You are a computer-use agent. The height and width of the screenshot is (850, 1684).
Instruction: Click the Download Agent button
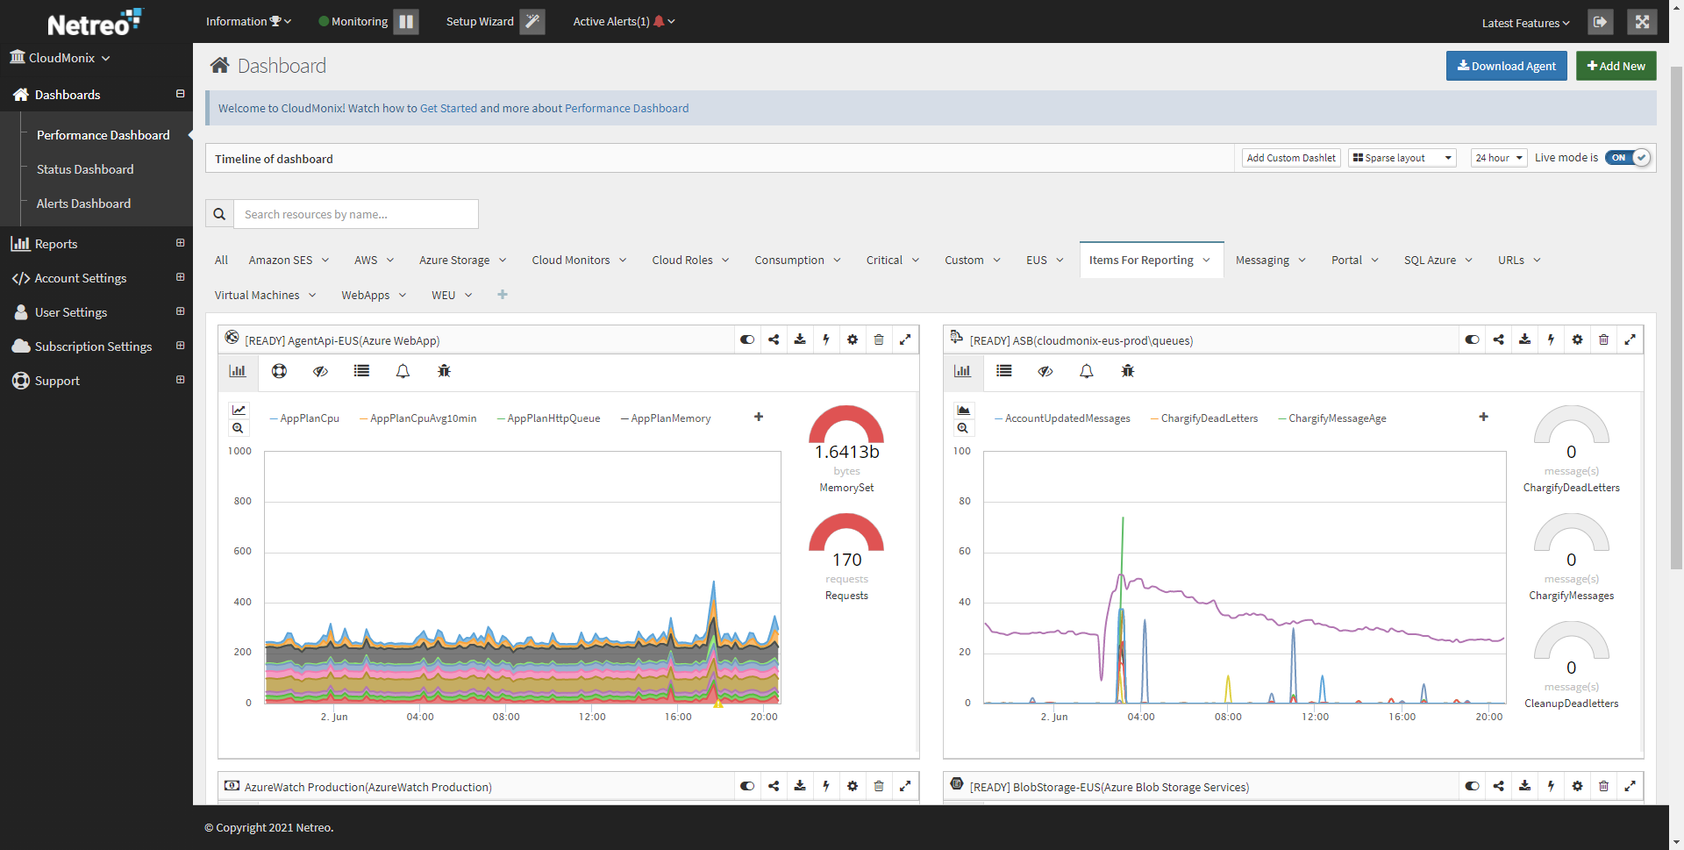(1506, 66)
